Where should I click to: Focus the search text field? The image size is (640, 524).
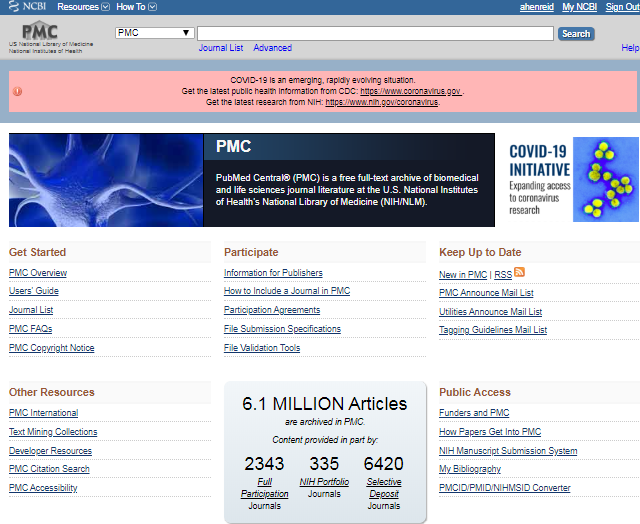click(x=375, y=33)
